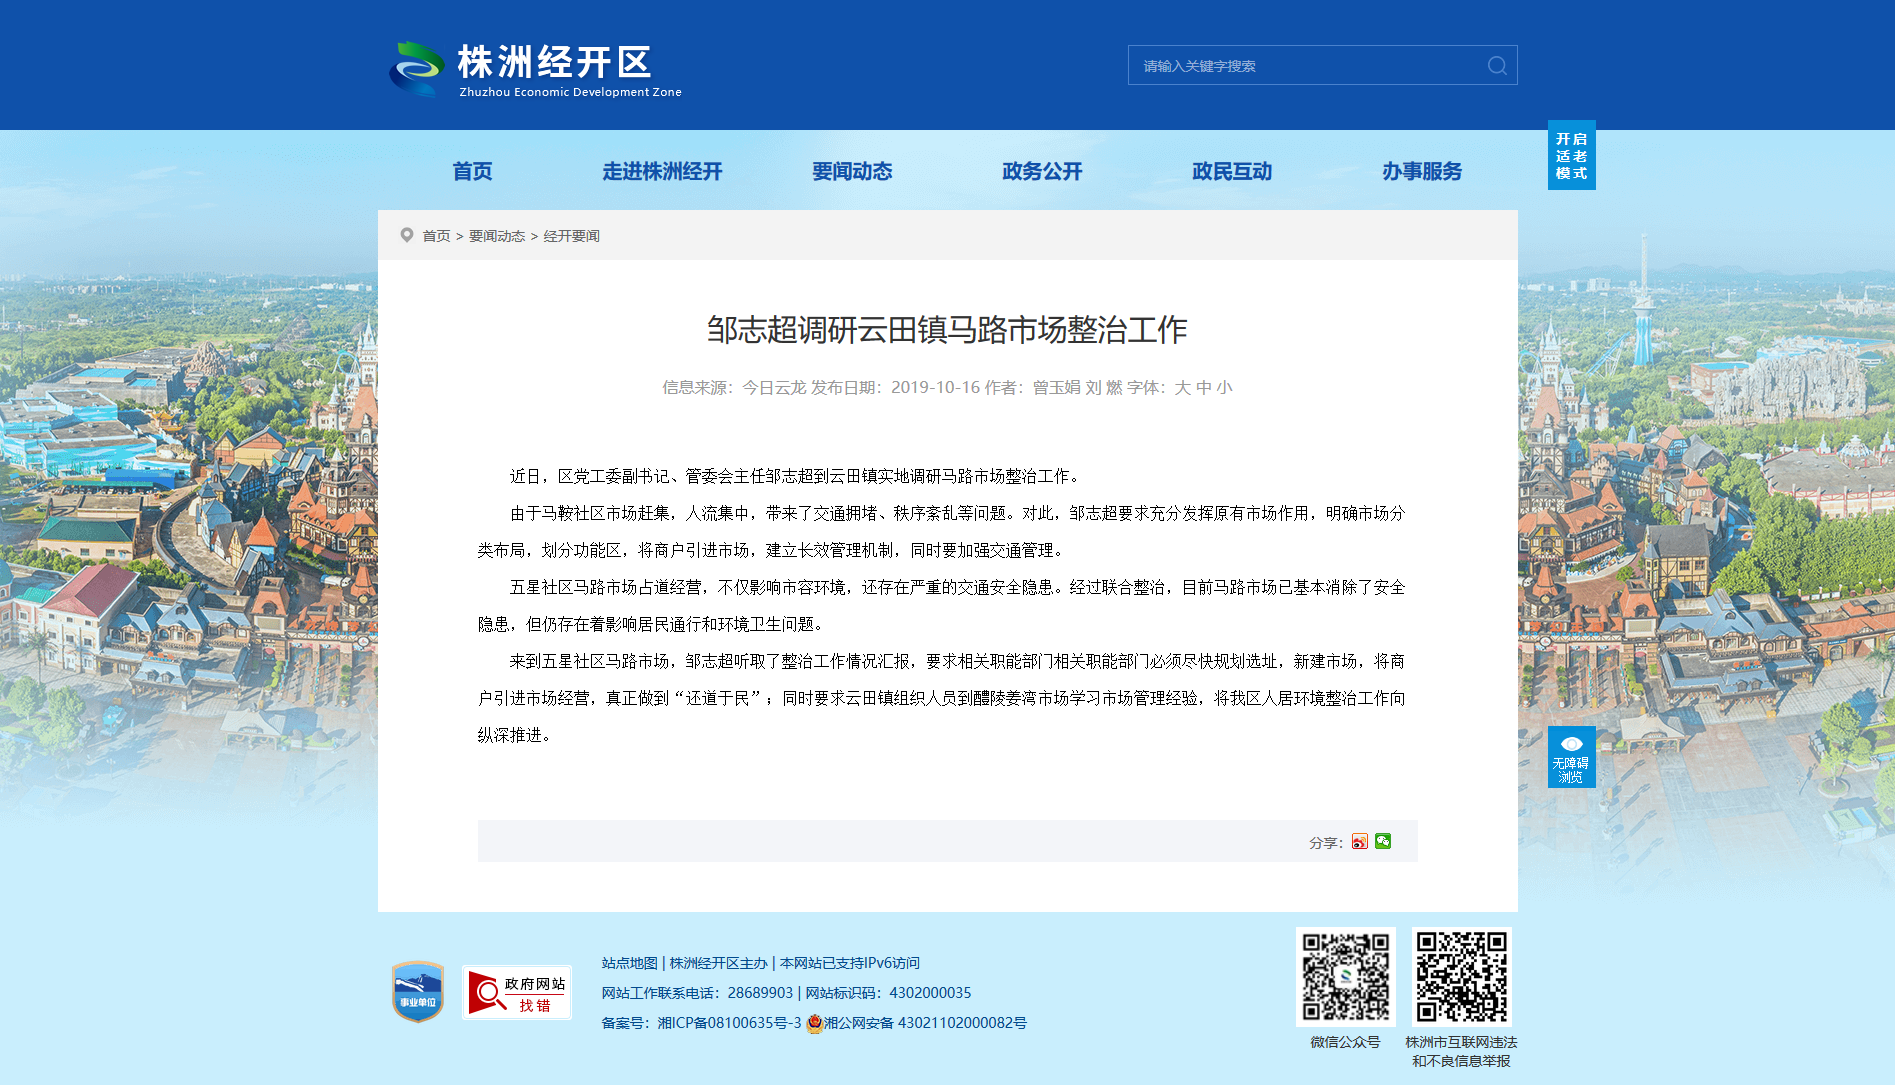
Task: Click the keyword search input field
Action: pos(1308,66)
